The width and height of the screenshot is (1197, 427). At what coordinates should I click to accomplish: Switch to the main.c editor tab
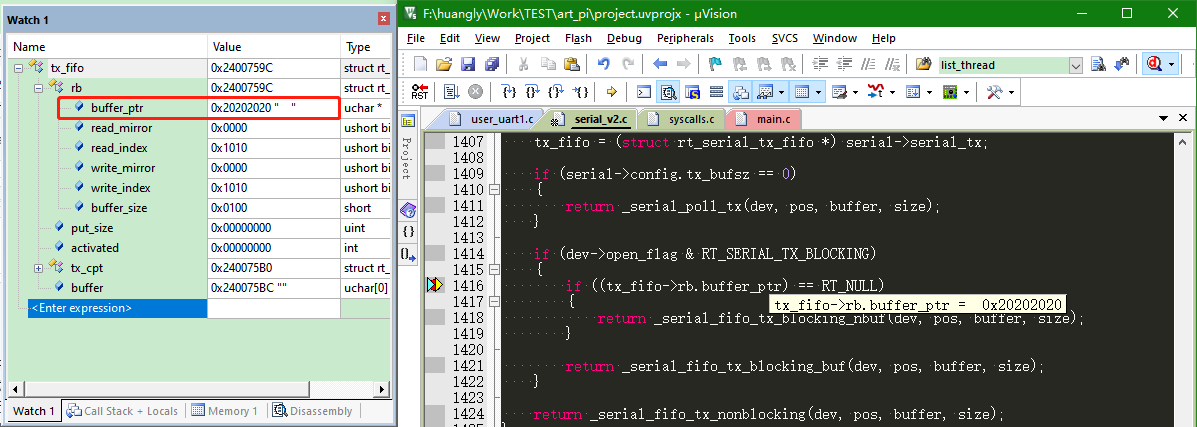coord(766,119)
